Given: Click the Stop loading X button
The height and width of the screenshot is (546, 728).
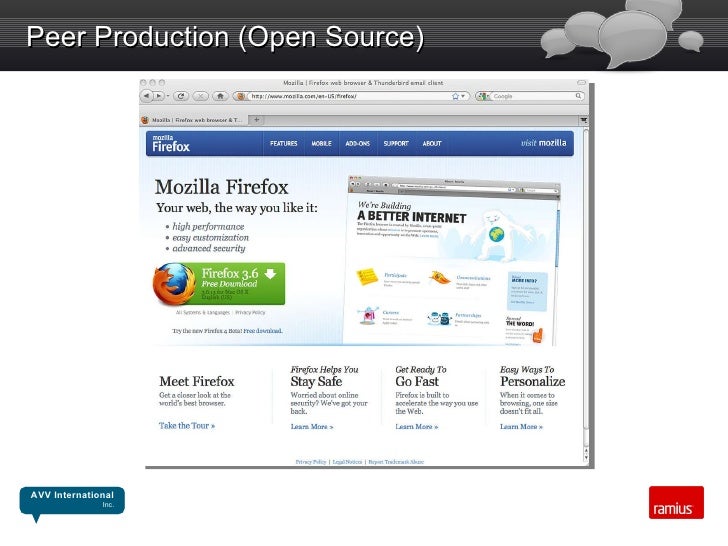Looking at the screenshot, I should point(201,96).
